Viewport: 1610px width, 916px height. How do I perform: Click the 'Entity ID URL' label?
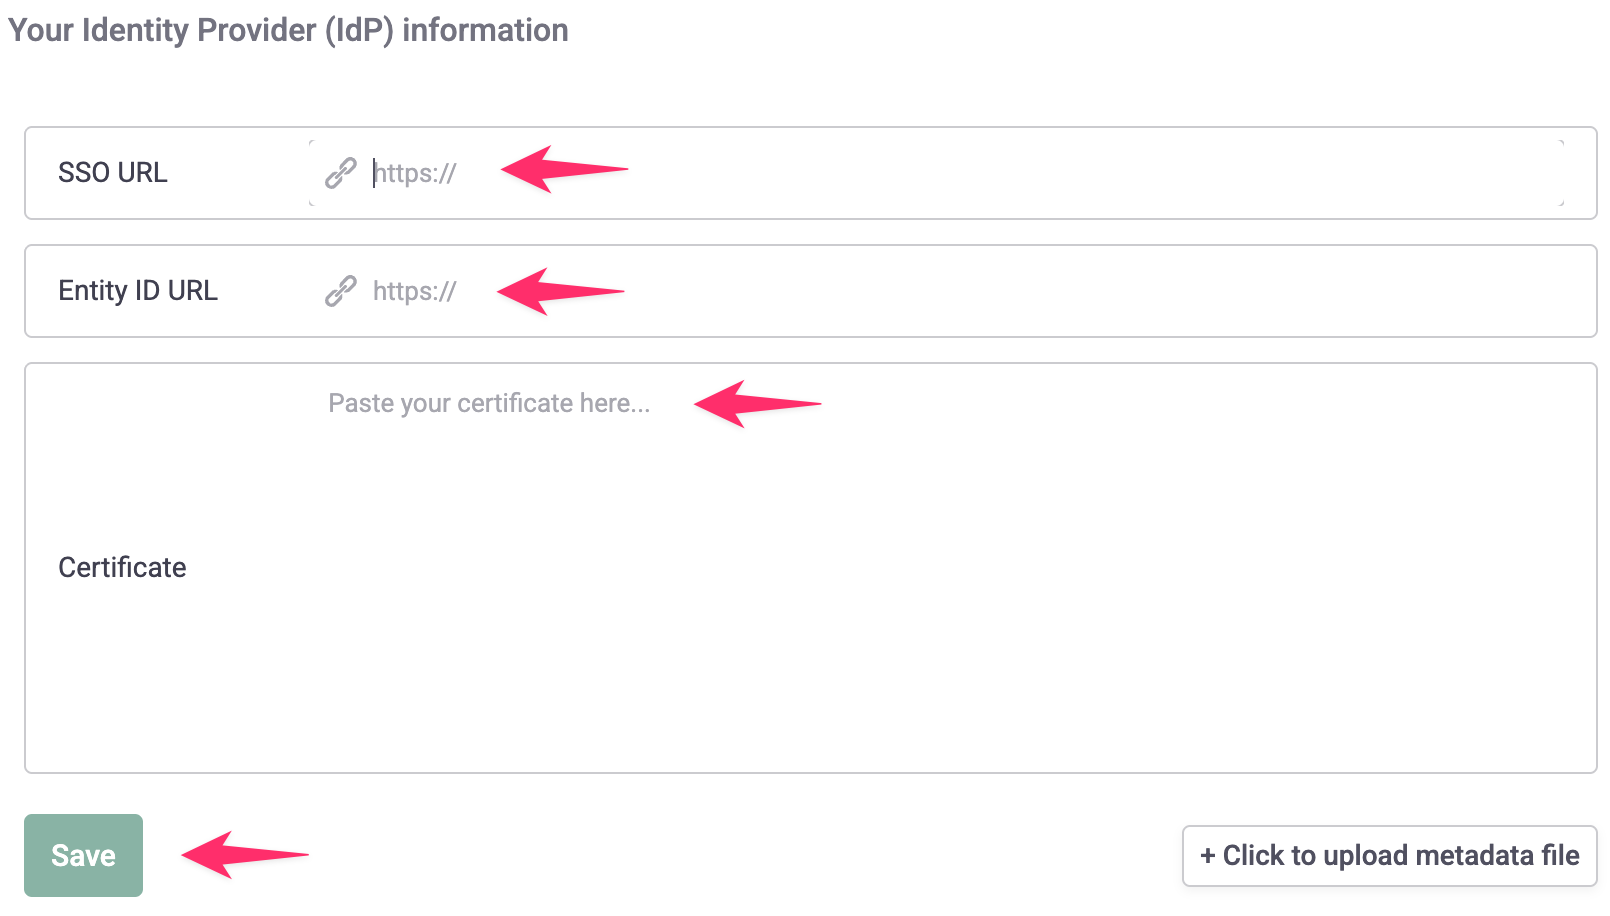click(138, 291)
